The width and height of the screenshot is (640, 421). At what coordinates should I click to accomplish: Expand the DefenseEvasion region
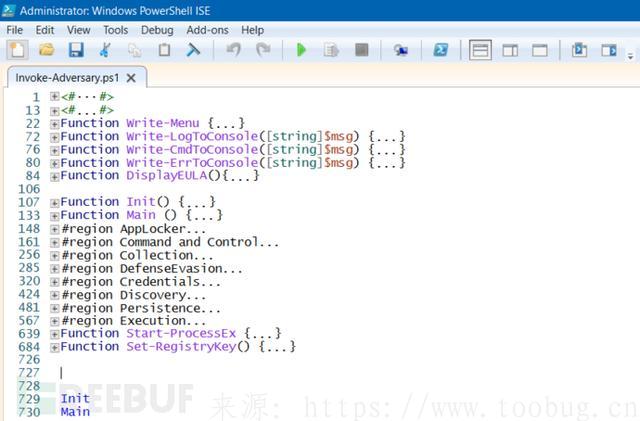[55, 269]
